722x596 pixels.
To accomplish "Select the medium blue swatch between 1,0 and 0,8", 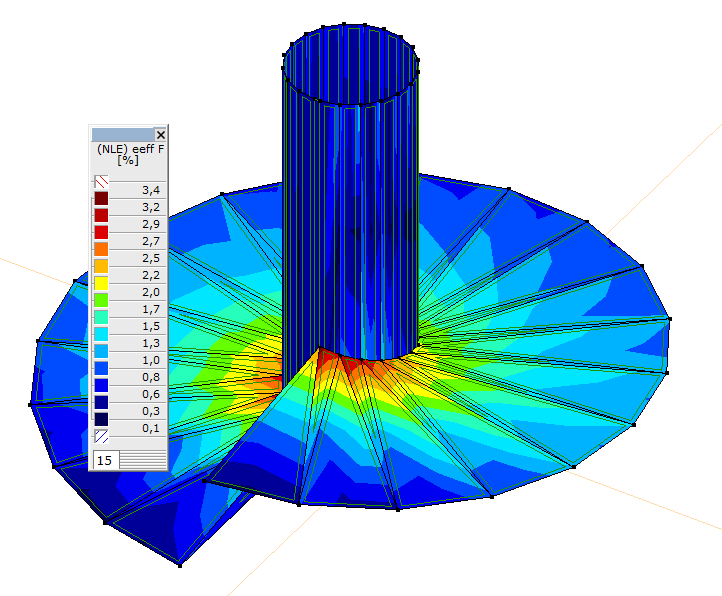I will tap(101, 368).
